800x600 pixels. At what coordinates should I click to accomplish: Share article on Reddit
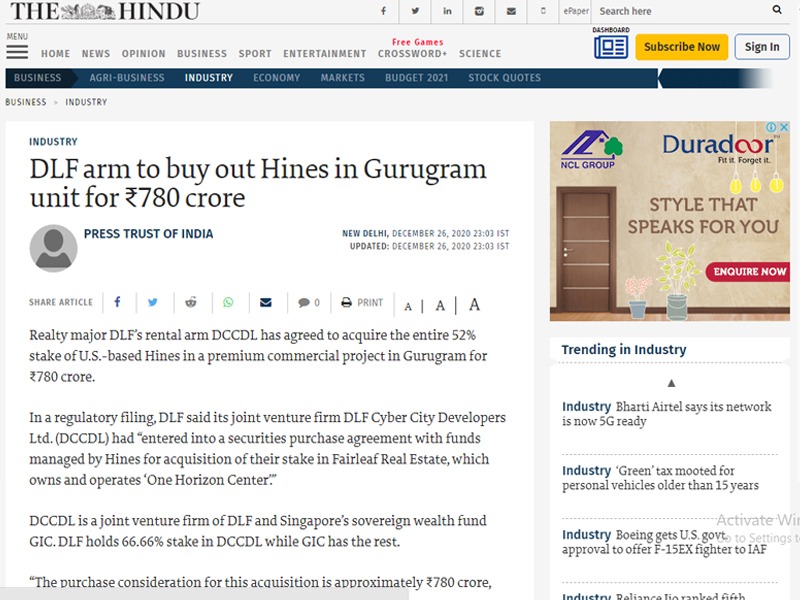click(x=191, y=302)
